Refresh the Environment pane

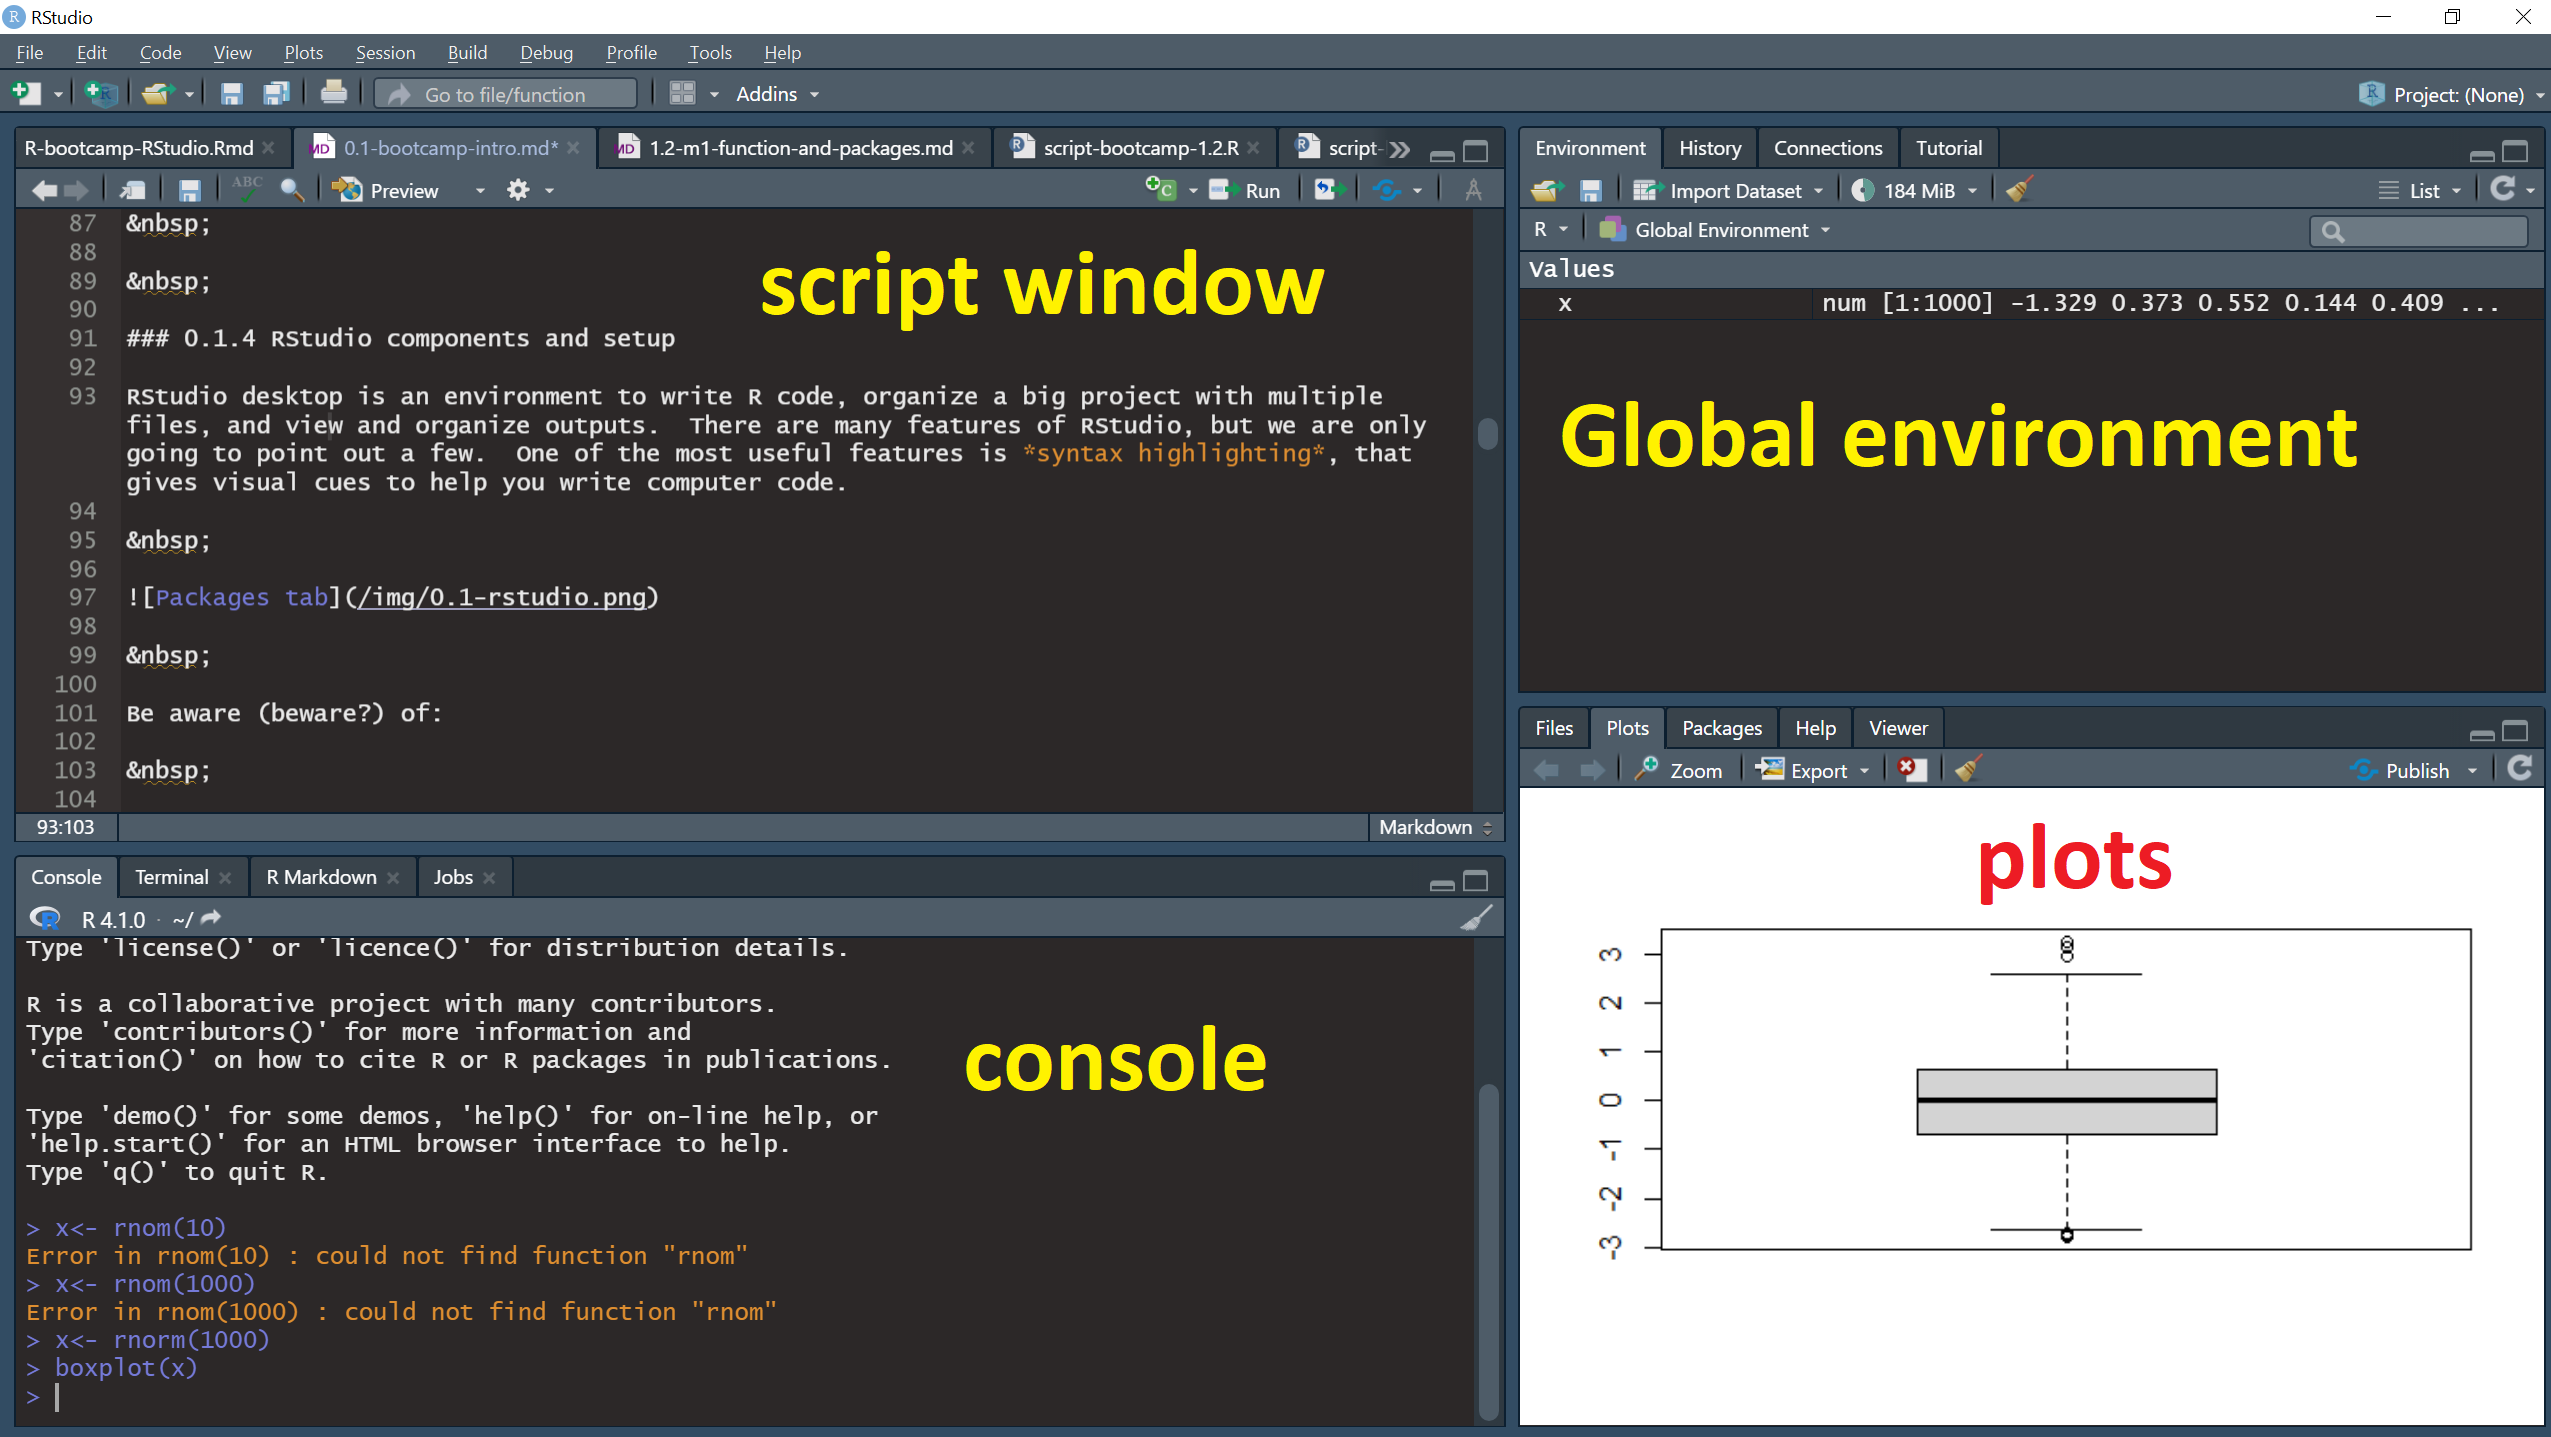2503,189
